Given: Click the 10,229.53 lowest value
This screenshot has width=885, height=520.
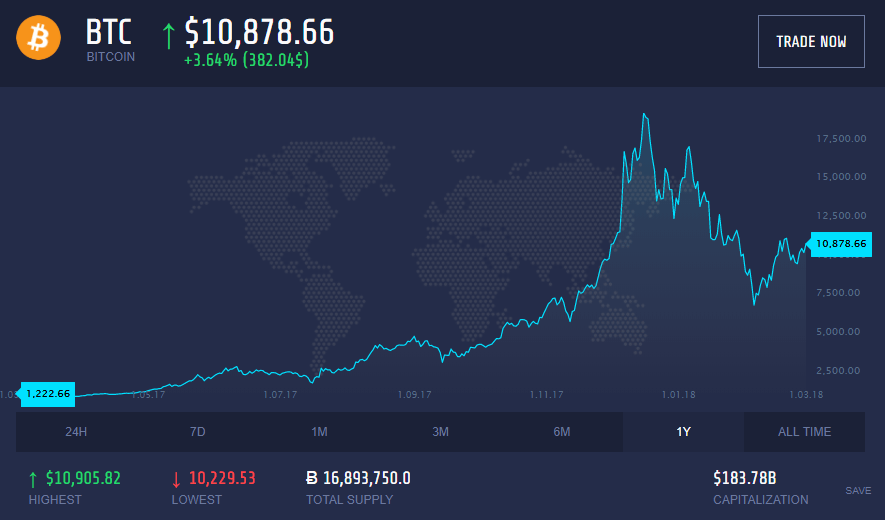Looking at the screenshot, I should [x=222, y=478].
